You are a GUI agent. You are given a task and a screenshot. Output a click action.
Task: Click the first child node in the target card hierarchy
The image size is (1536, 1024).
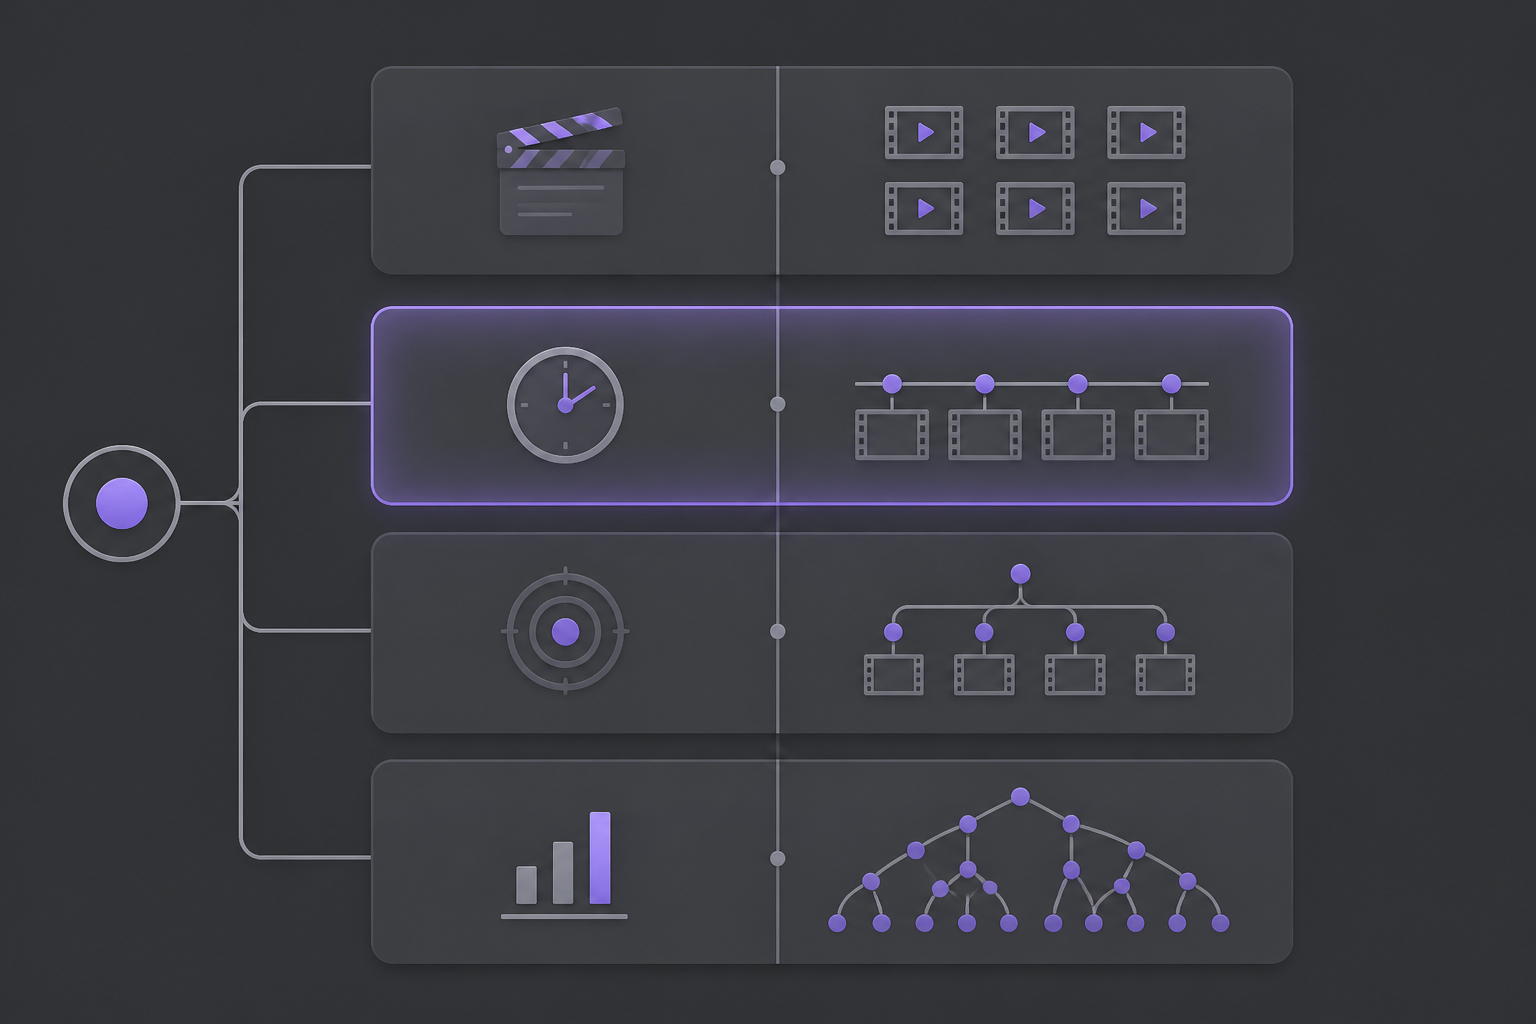(x=893, y=632)
